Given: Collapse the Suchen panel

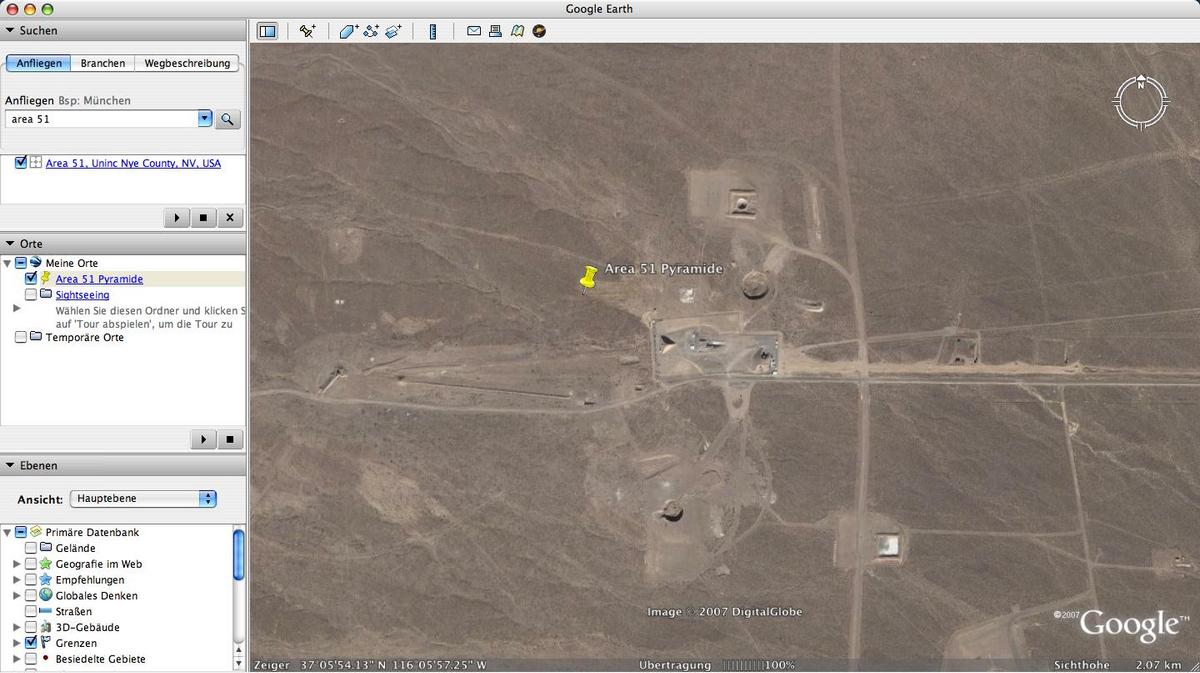Looking at the screenshot, I should click(10, 31).
